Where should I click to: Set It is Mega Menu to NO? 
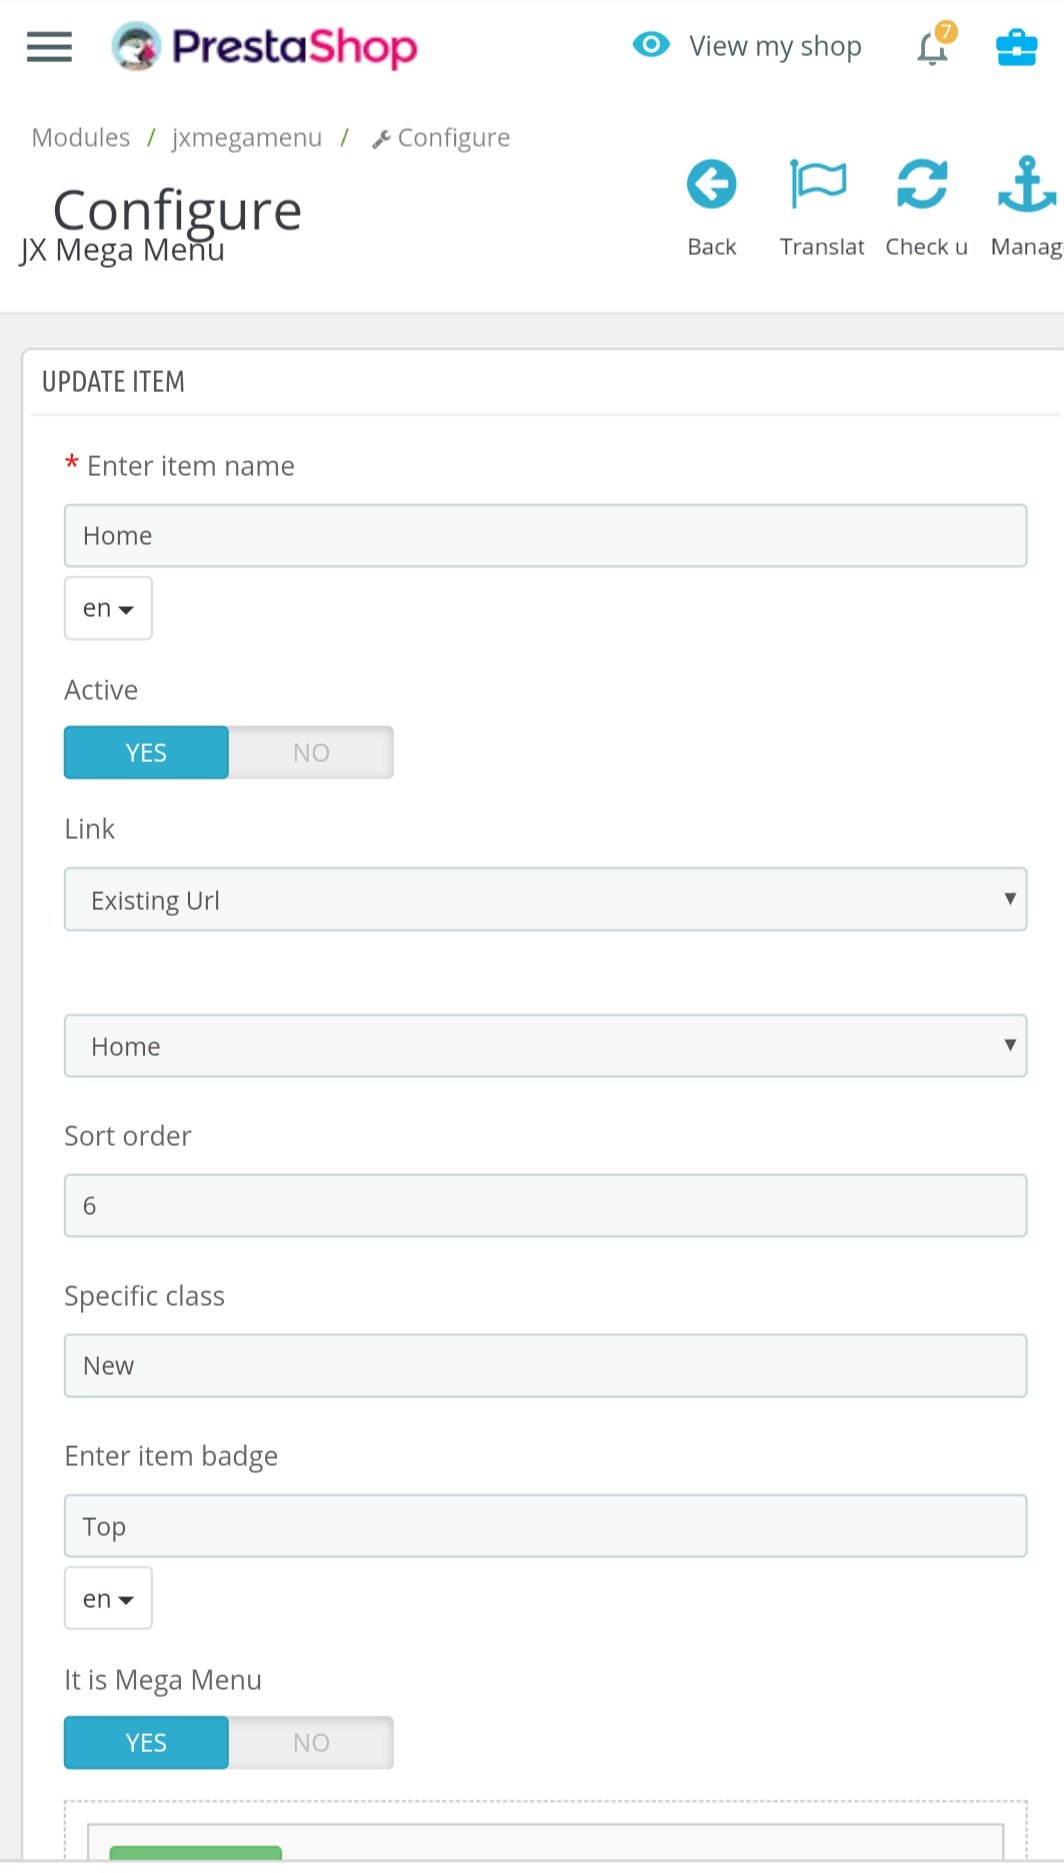[311, 1743]
